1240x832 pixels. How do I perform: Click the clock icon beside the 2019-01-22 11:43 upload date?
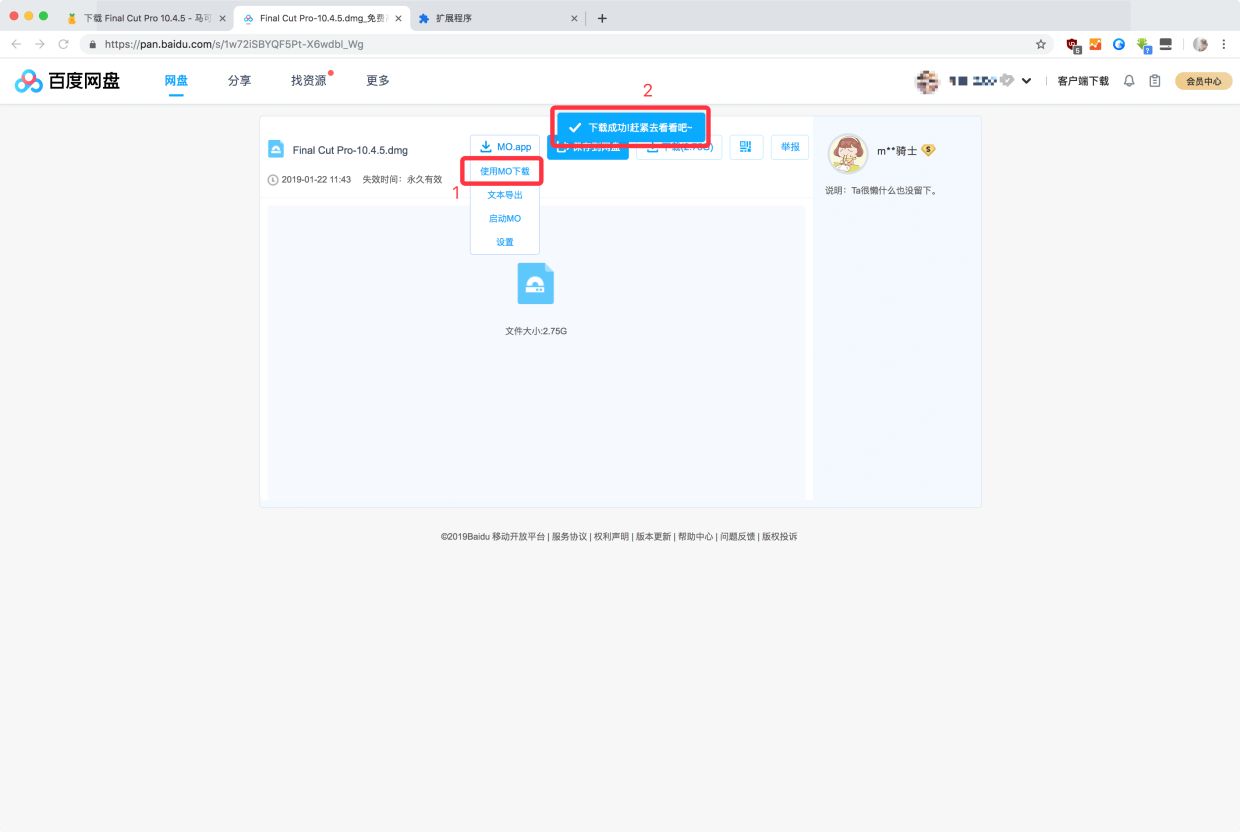[x=273, y=180]
